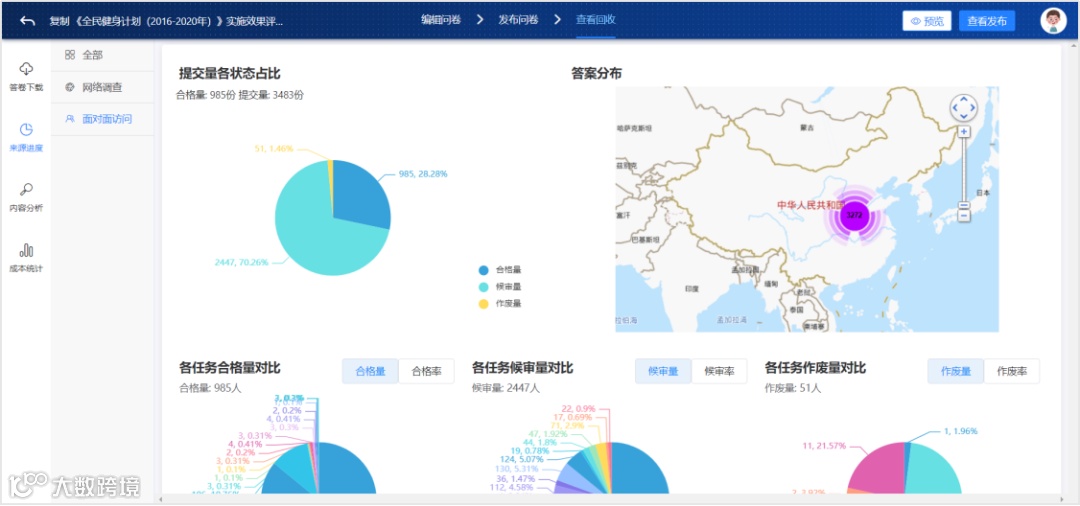Click the purple 3272 cluster marker on map
The image size is (1080, 506).
(854, 215)
